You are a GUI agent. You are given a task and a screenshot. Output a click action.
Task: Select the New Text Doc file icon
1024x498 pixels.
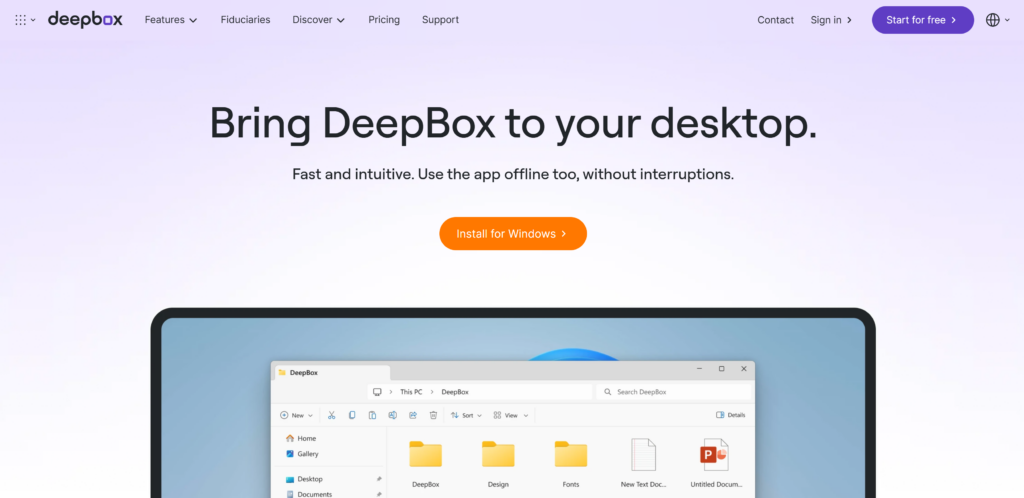(643, 454)
